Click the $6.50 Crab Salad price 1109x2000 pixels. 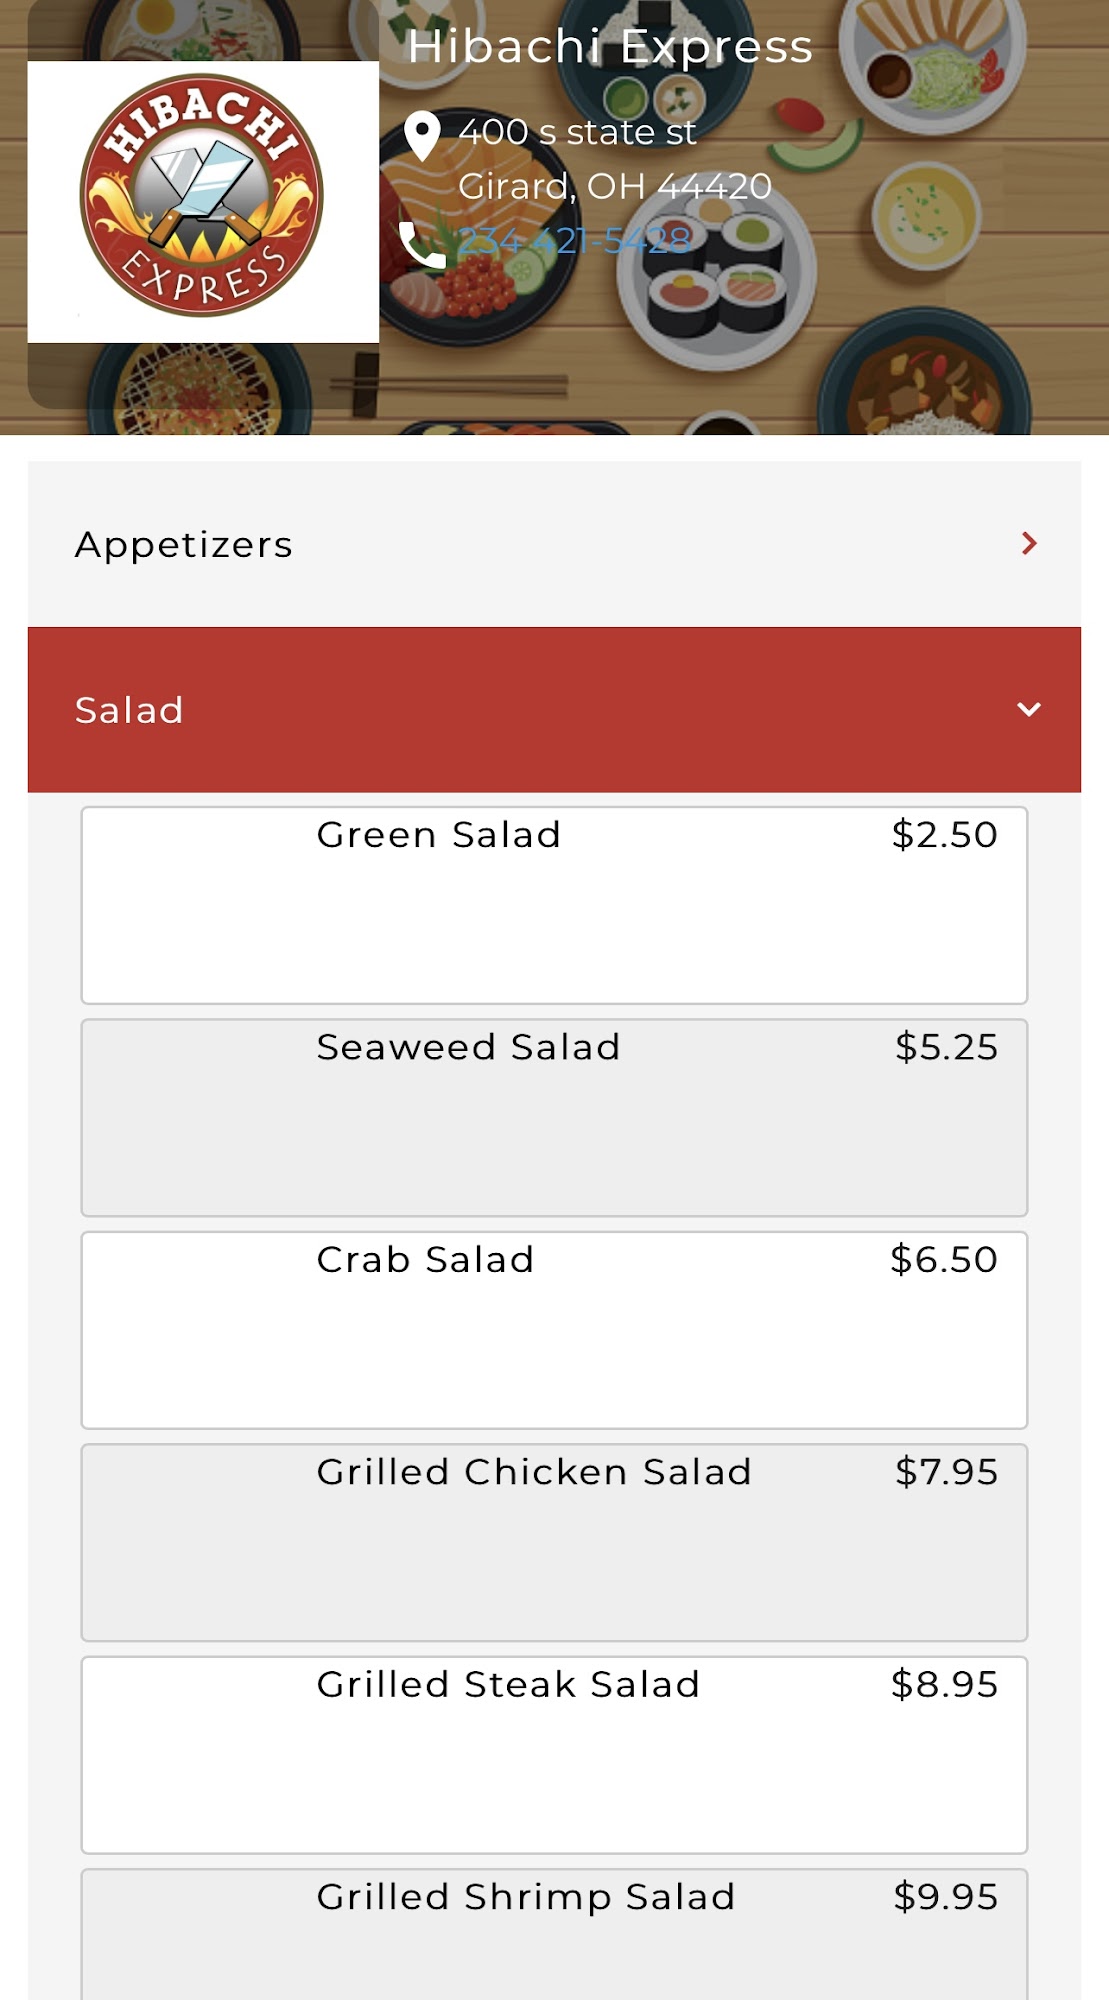tap(944, 1260)
